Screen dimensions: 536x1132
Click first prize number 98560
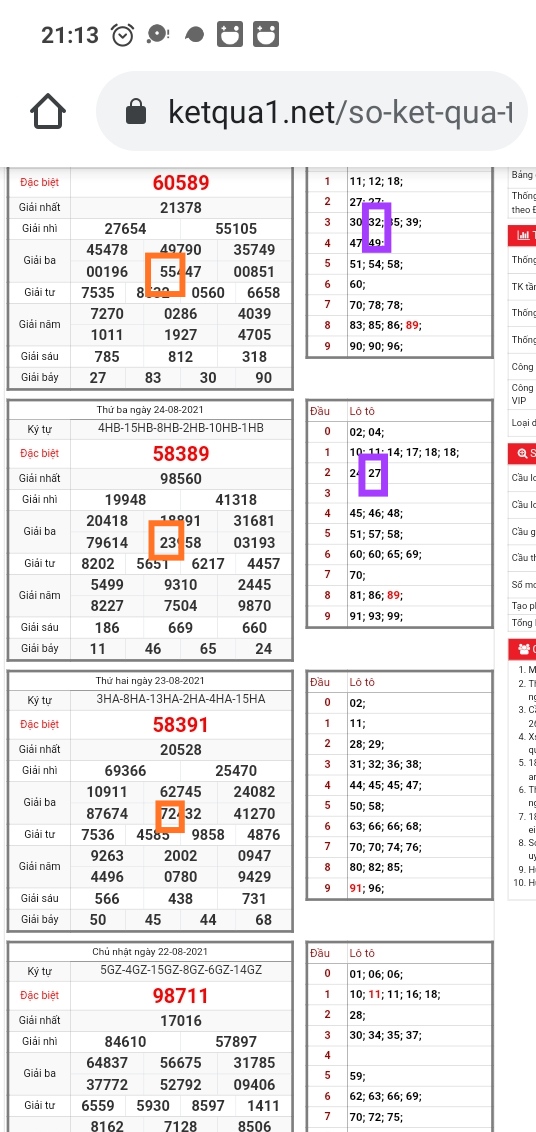click(181, 479)
